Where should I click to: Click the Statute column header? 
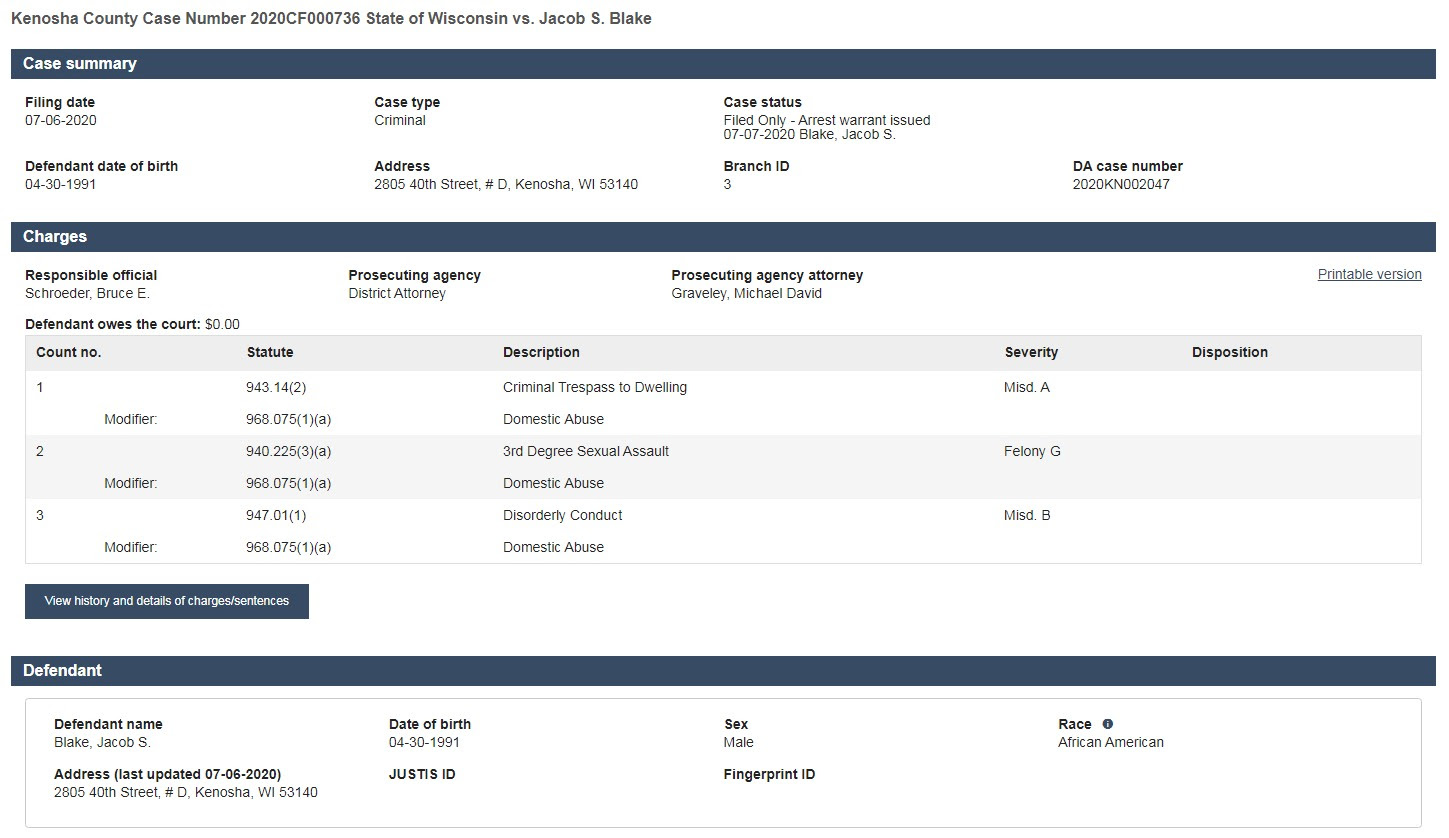(x=270, y=353)
